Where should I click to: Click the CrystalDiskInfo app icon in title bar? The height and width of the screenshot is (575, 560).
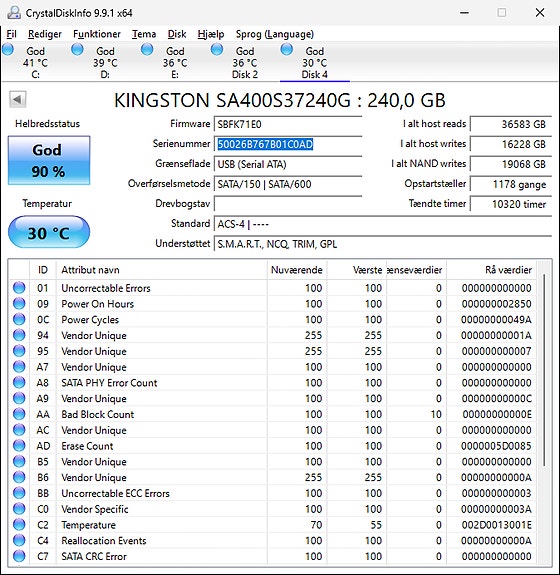coord(14,13)
